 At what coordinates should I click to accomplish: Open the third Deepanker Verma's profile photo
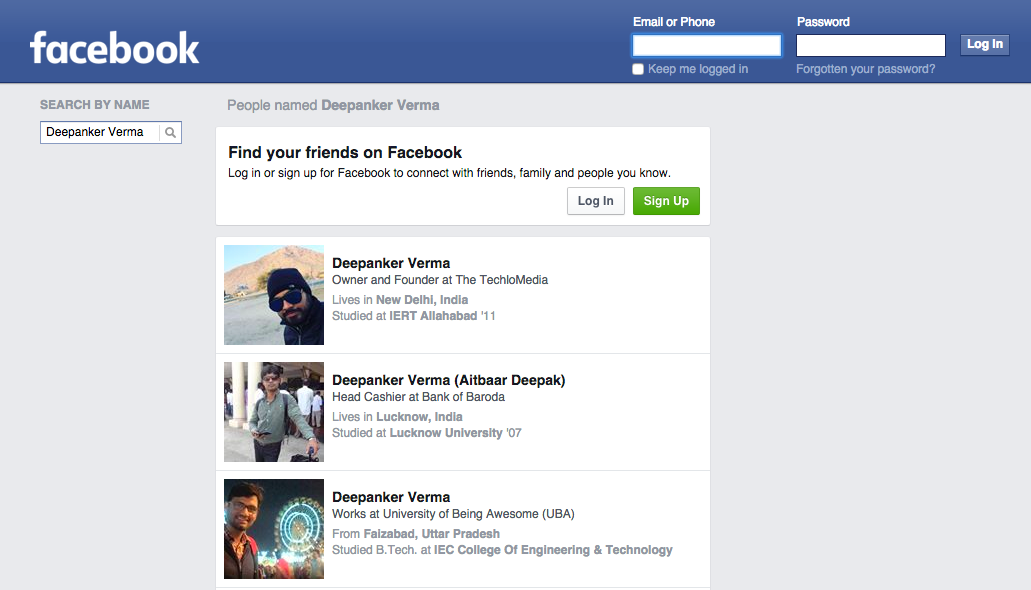point(273,528)
